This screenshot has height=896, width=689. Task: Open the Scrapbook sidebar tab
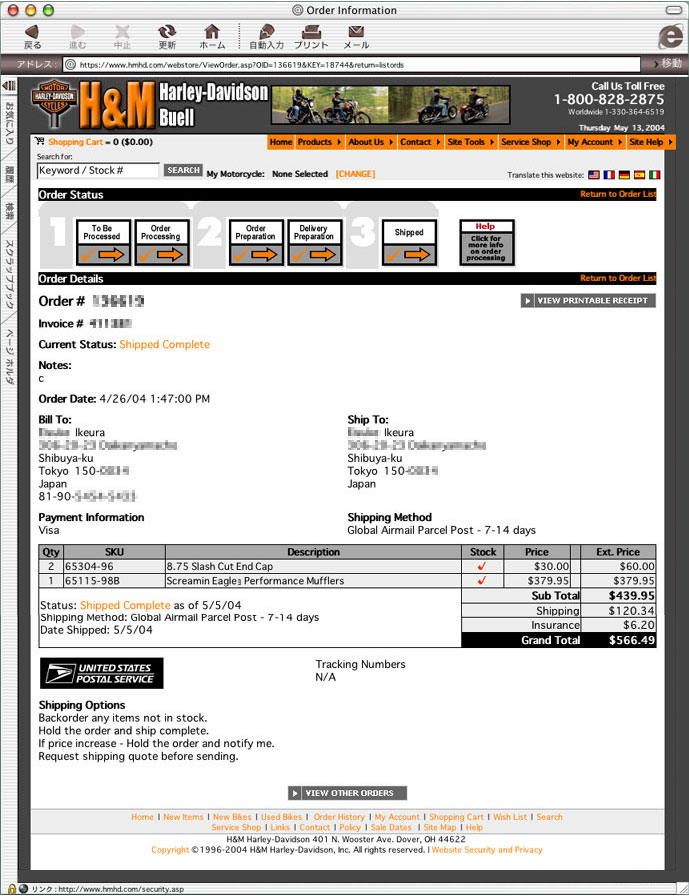pyautogui.click(x=9, y=274)
